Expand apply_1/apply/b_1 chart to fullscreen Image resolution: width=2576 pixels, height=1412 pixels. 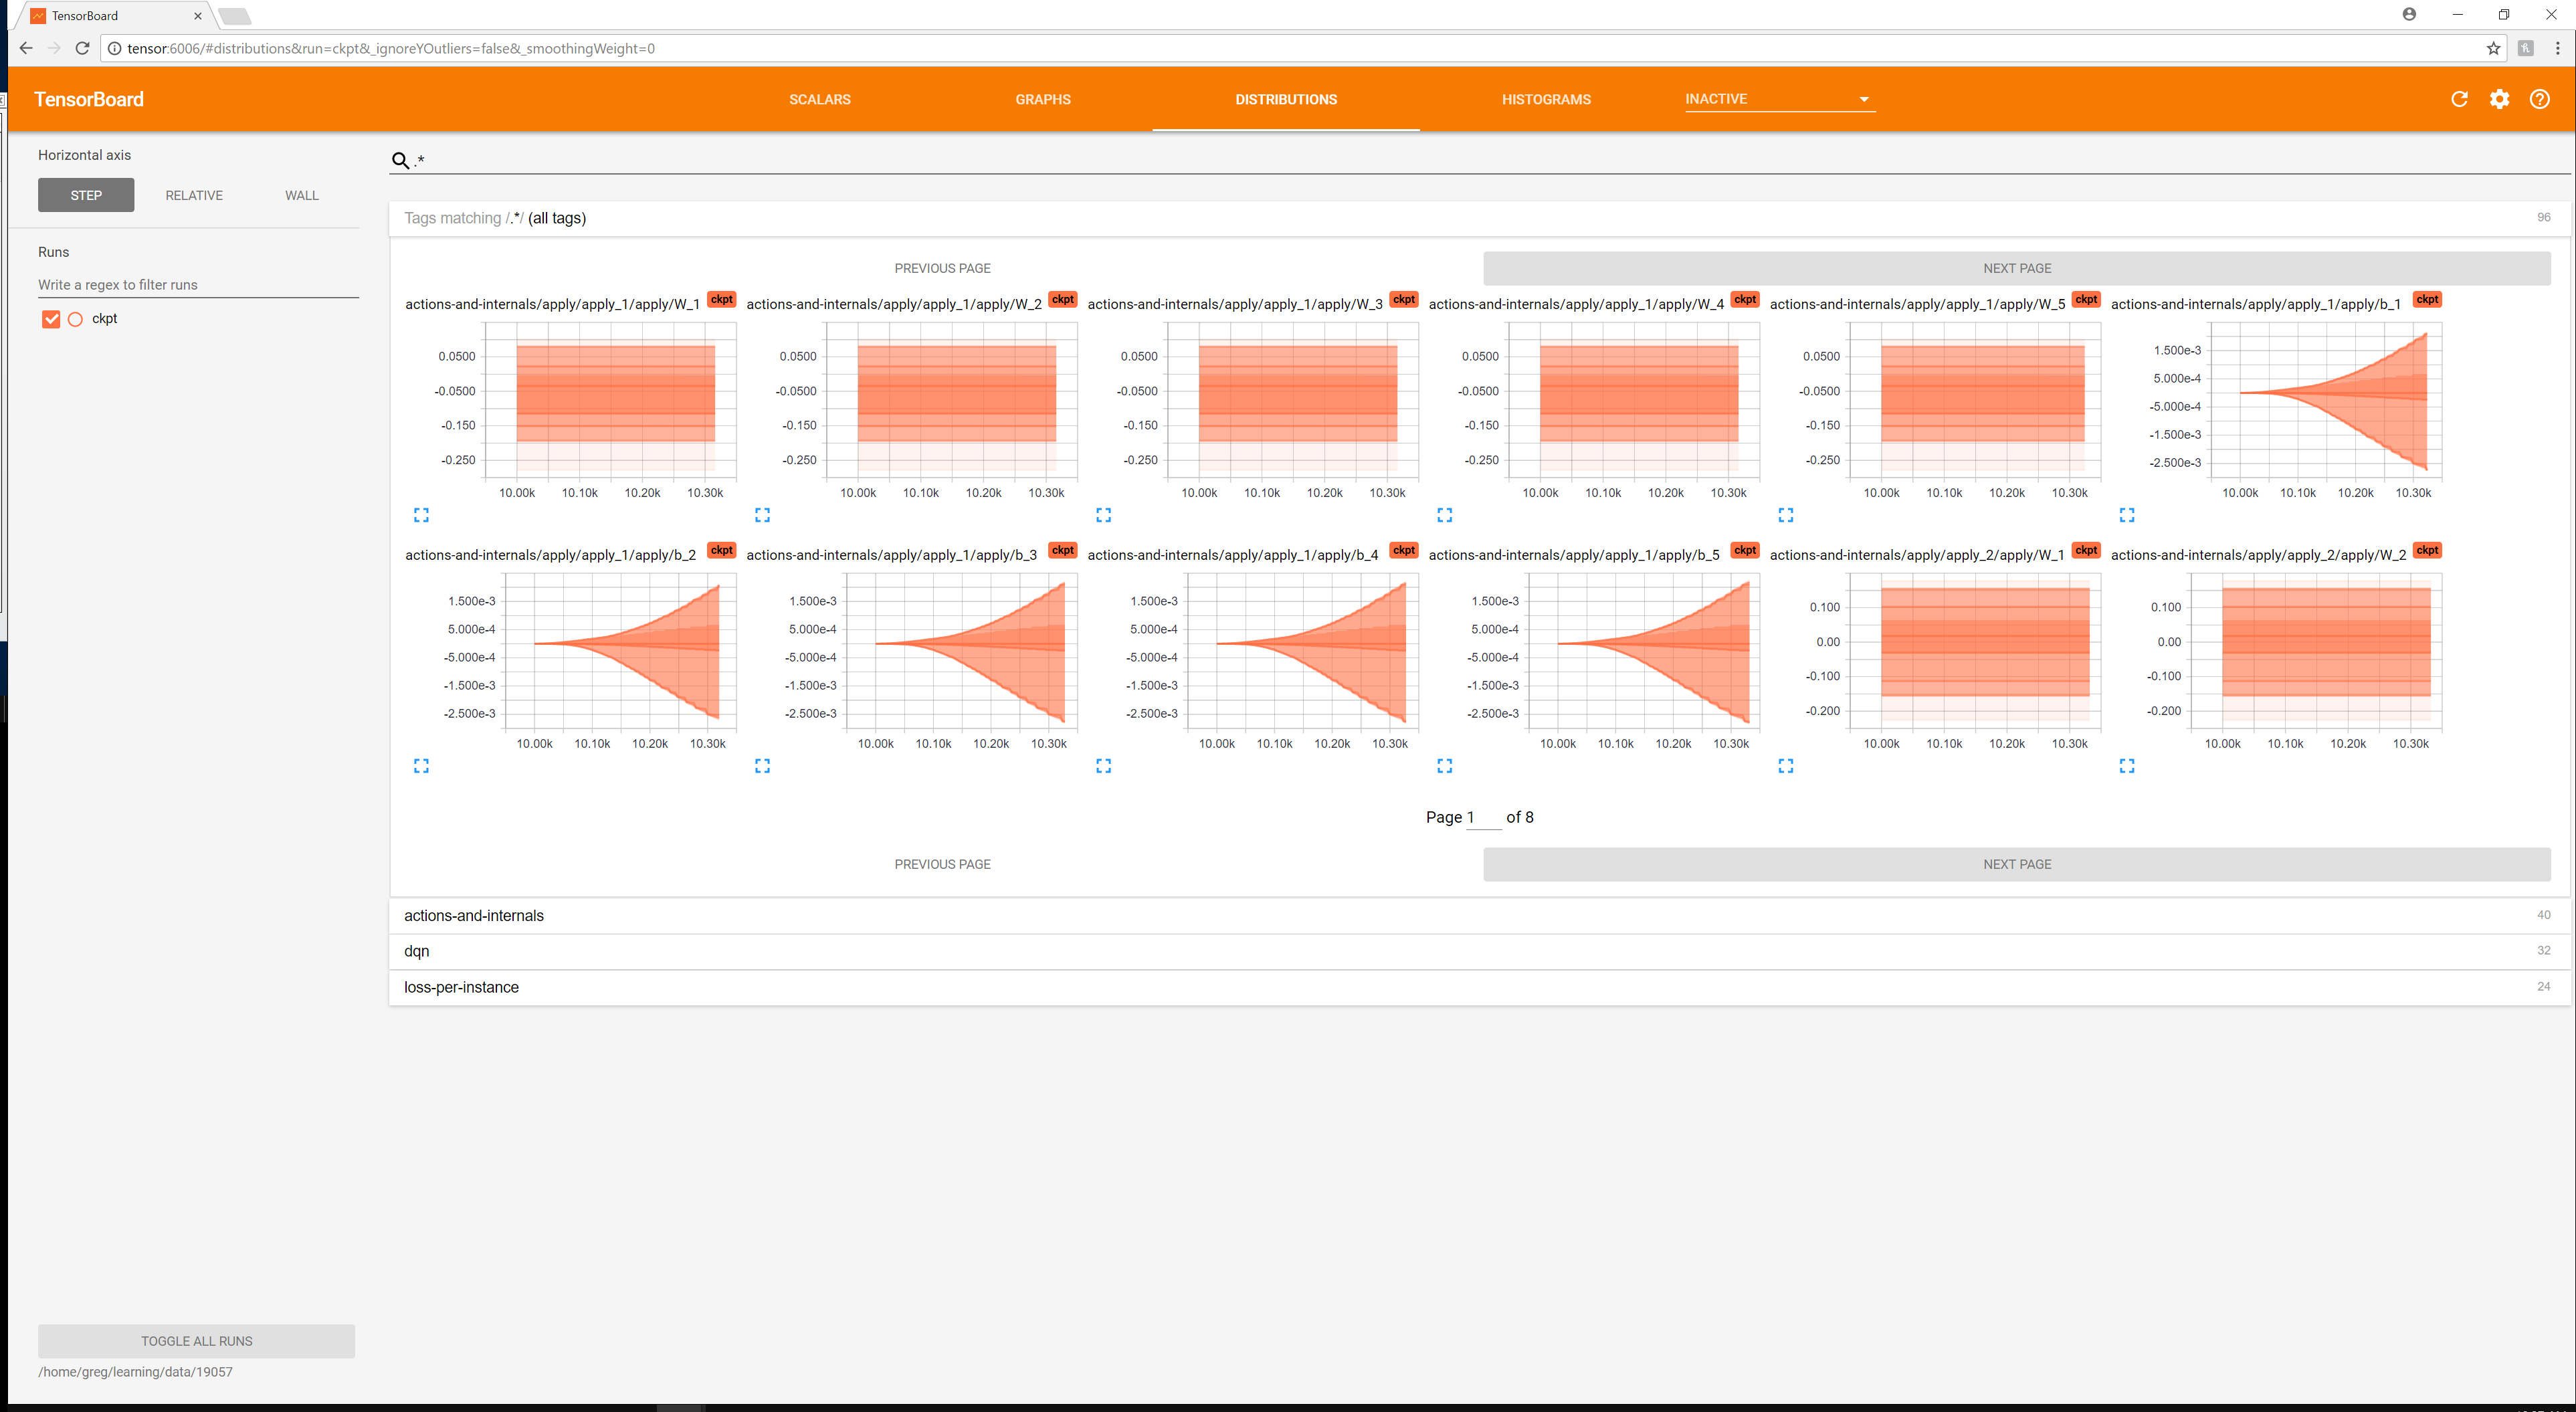[x=2127, y=515]
